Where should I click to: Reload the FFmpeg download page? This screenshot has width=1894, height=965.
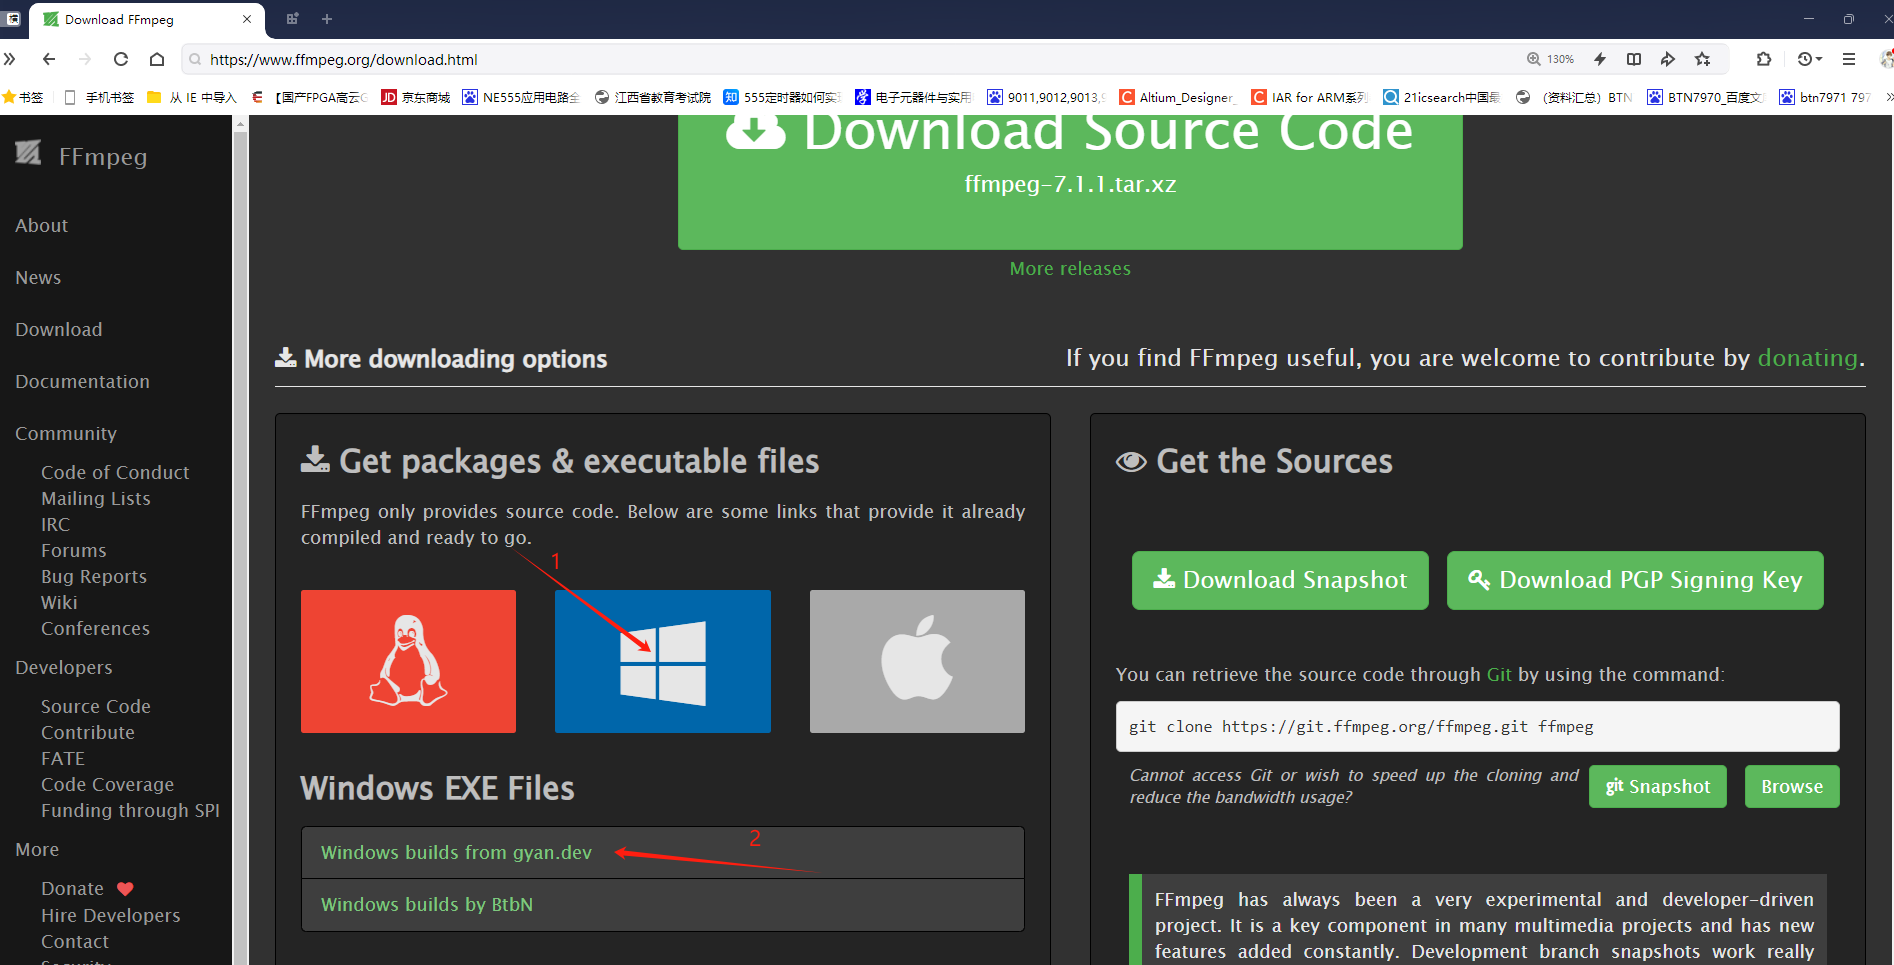(121, 59)
